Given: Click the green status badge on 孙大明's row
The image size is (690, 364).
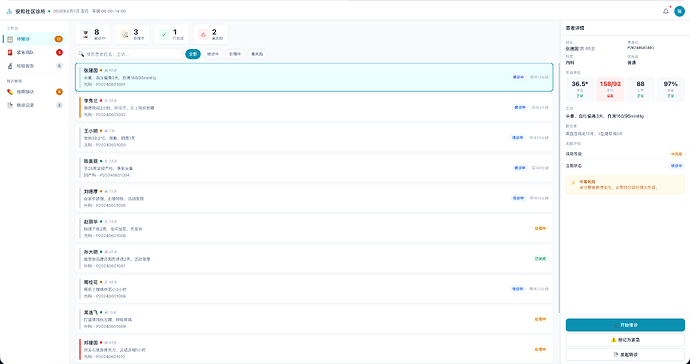Looking at the screenshot, I should pyautogui.click(x=540, y=259).
